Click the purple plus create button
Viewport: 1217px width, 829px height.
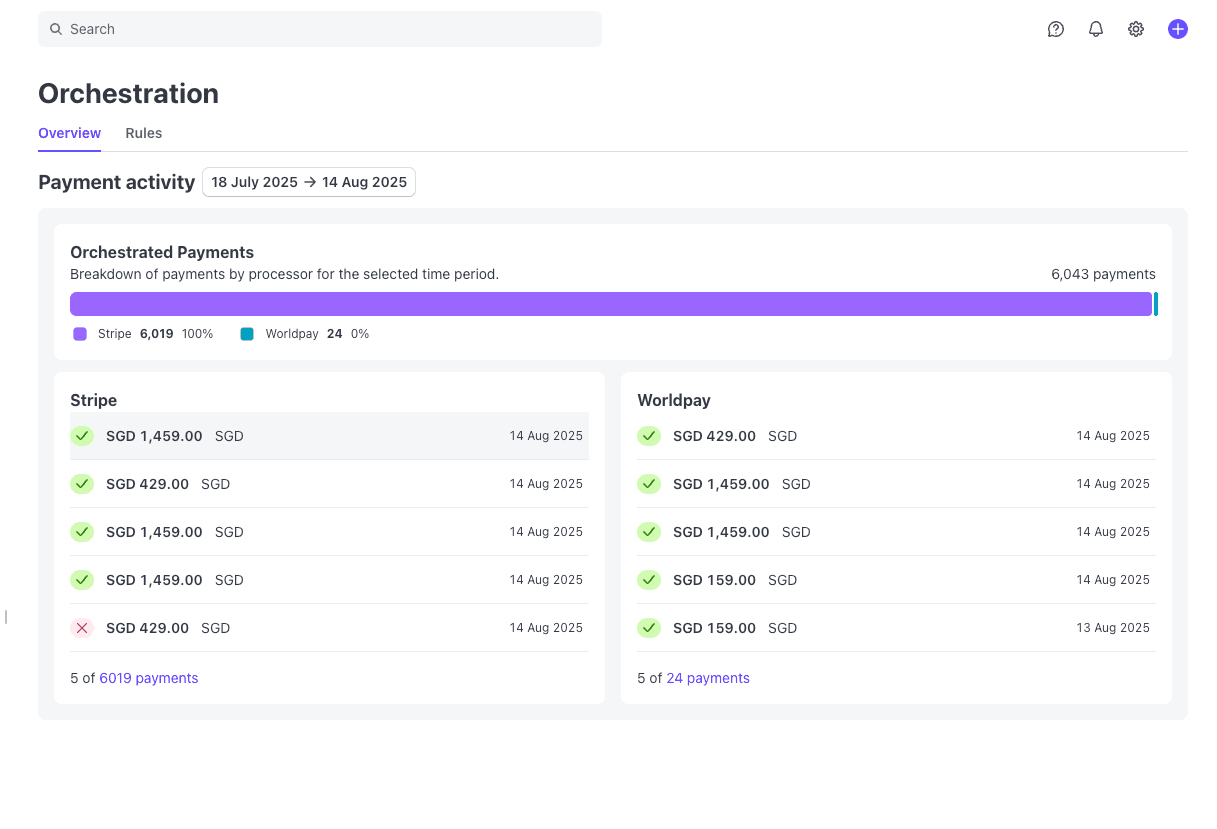point(1178,29)
